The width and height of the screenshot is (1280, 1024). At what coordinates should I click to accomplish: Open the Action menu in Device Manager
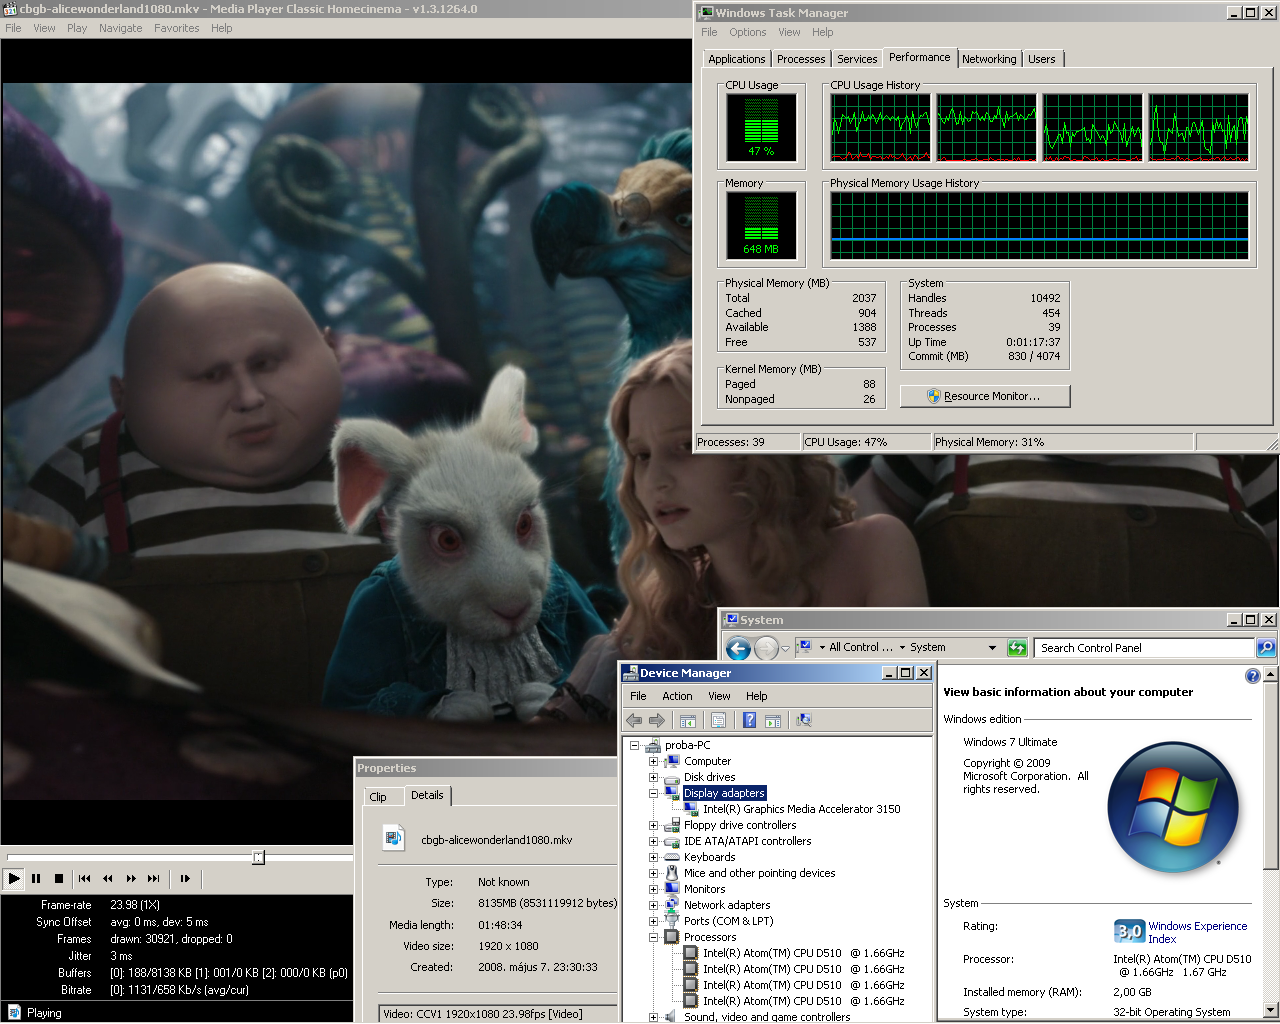pyautogui.click(x=677, y=696)
